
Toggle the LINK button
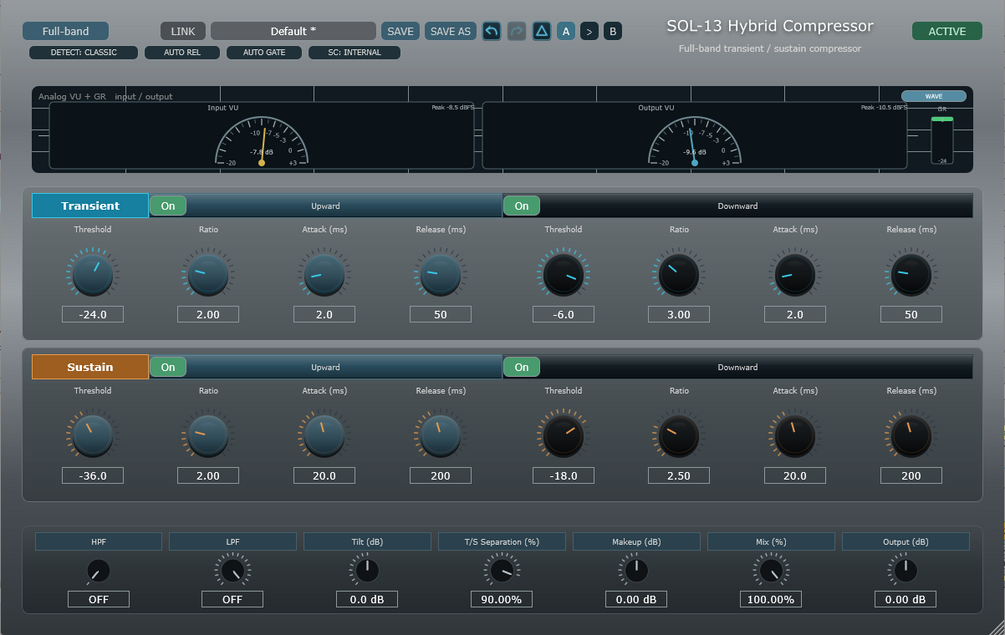pos(183,31)
